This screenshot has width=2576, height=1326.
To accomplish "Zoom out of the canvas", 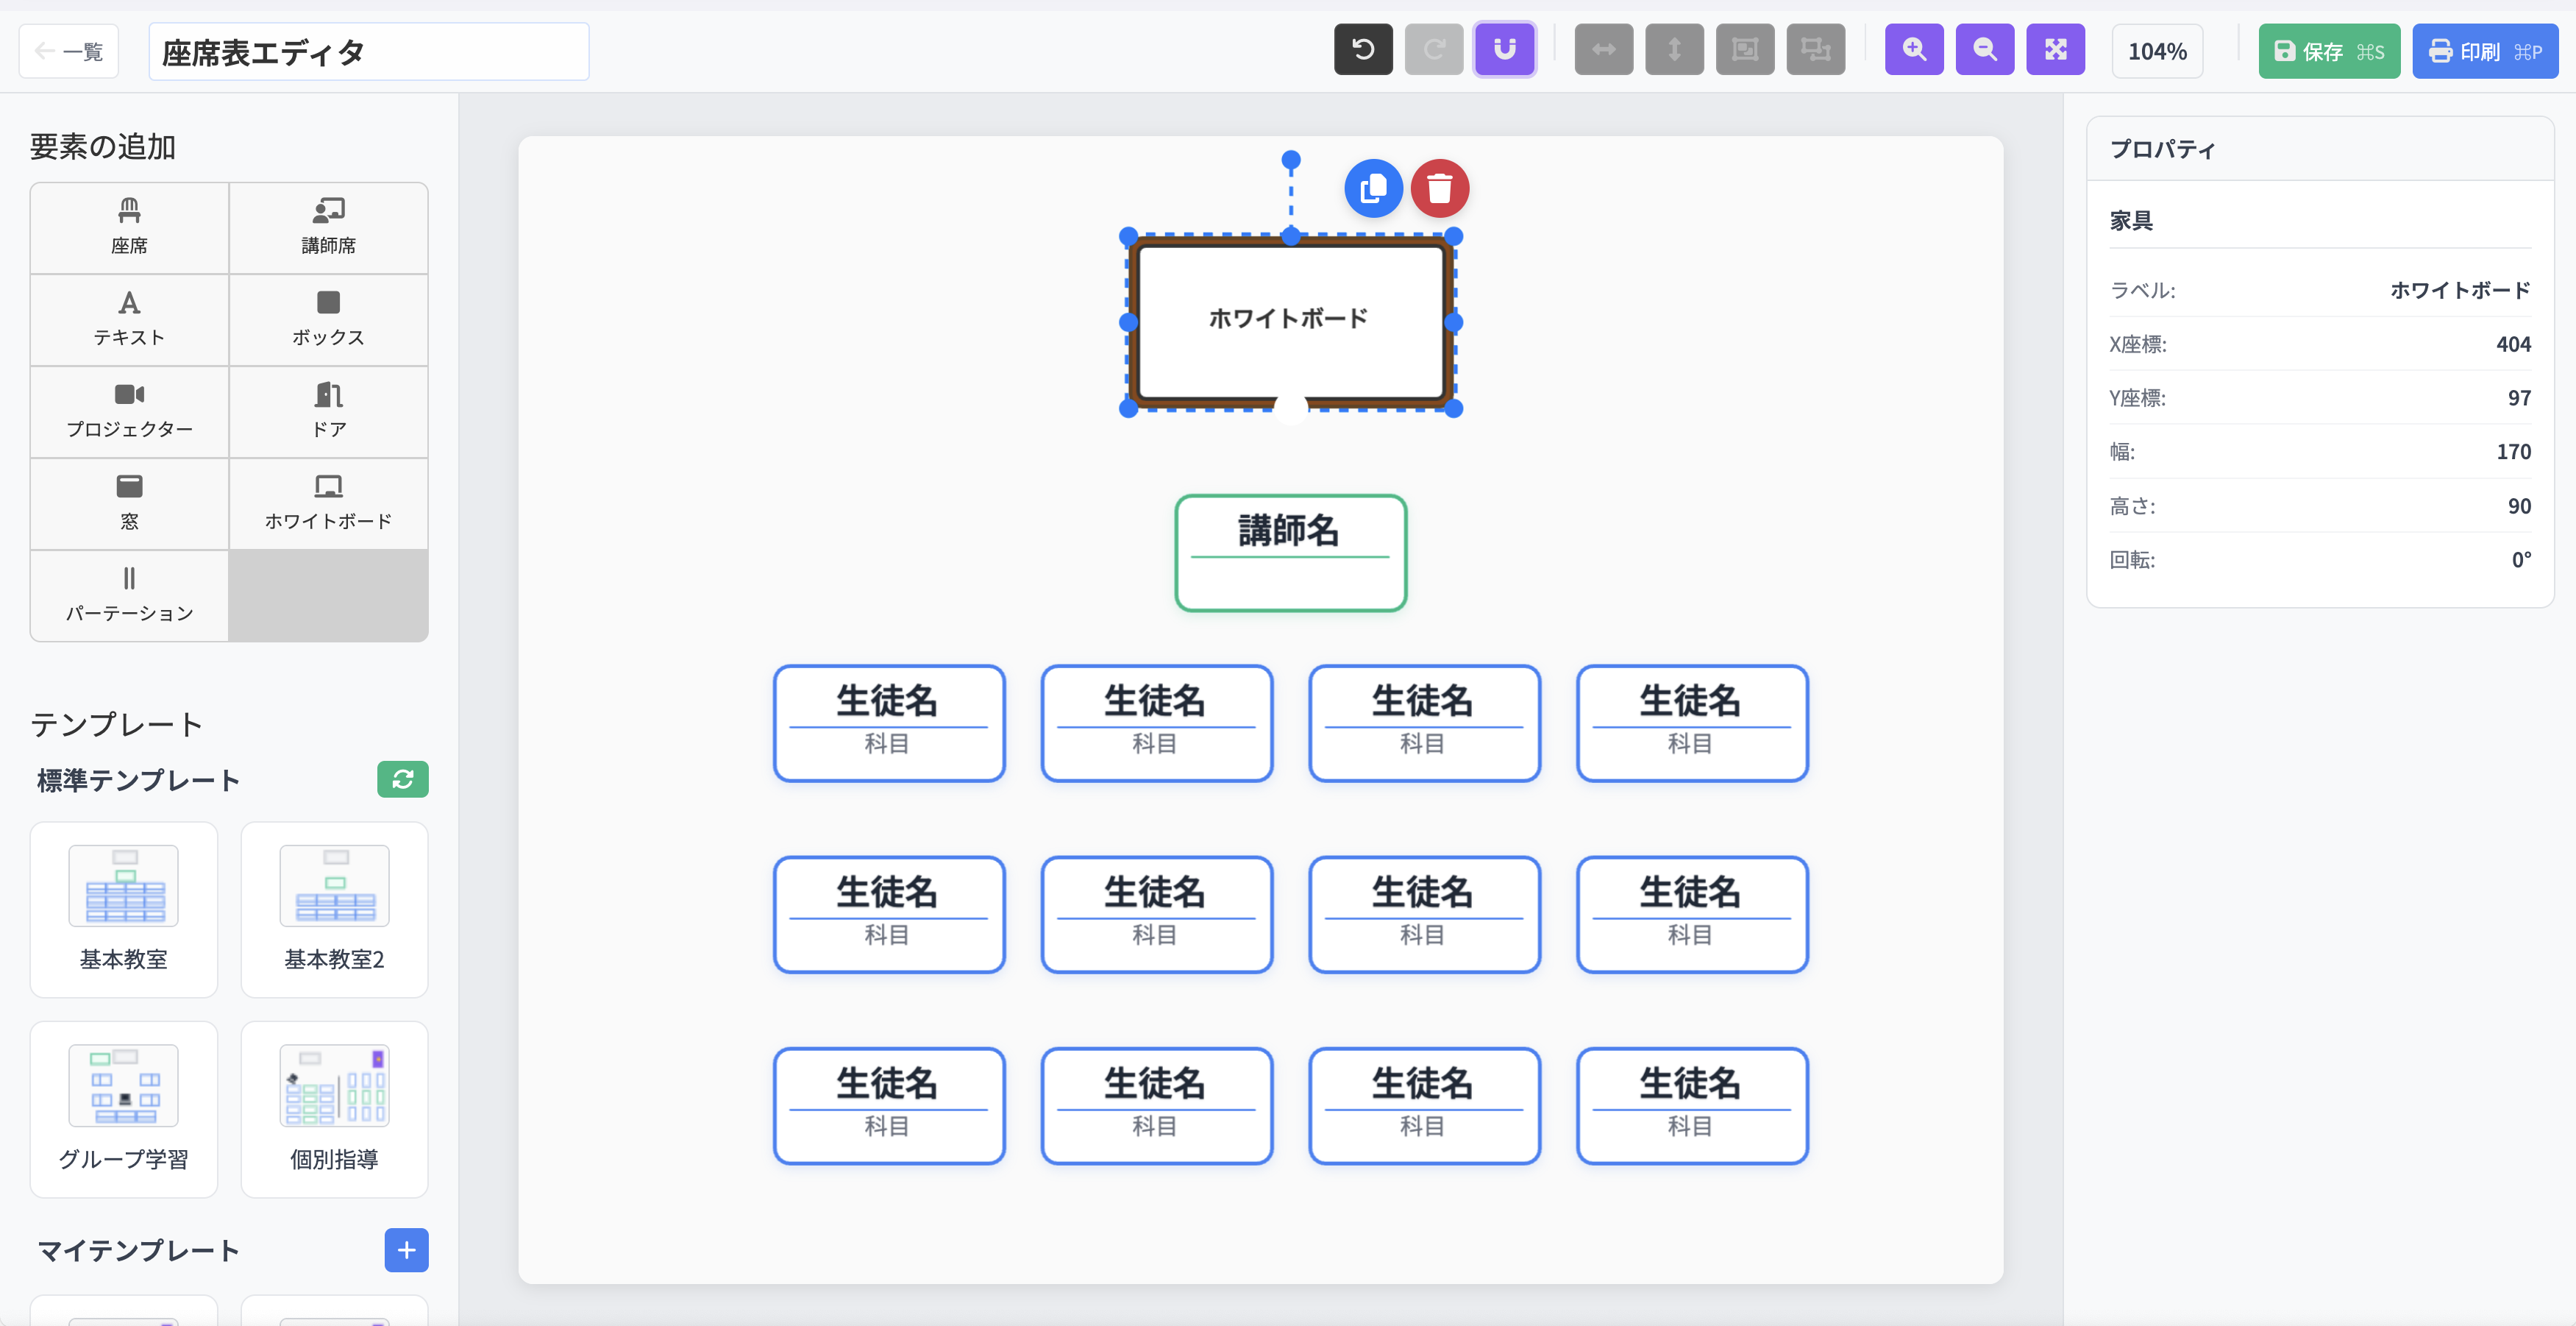I will [1985, 50].
